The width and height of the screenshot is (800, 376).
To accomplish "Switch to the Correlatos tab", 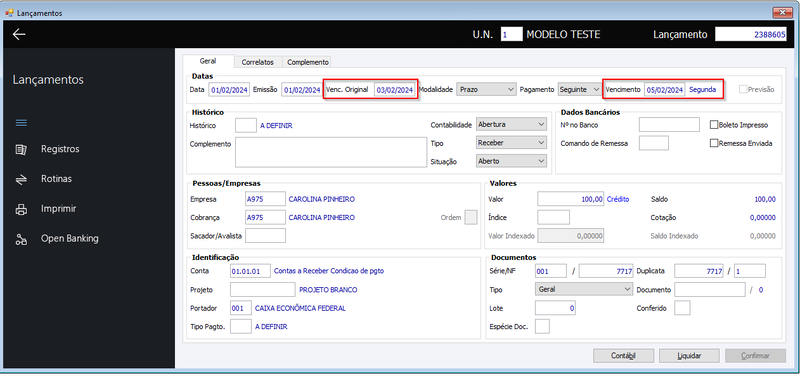I will tap(258, 62).
